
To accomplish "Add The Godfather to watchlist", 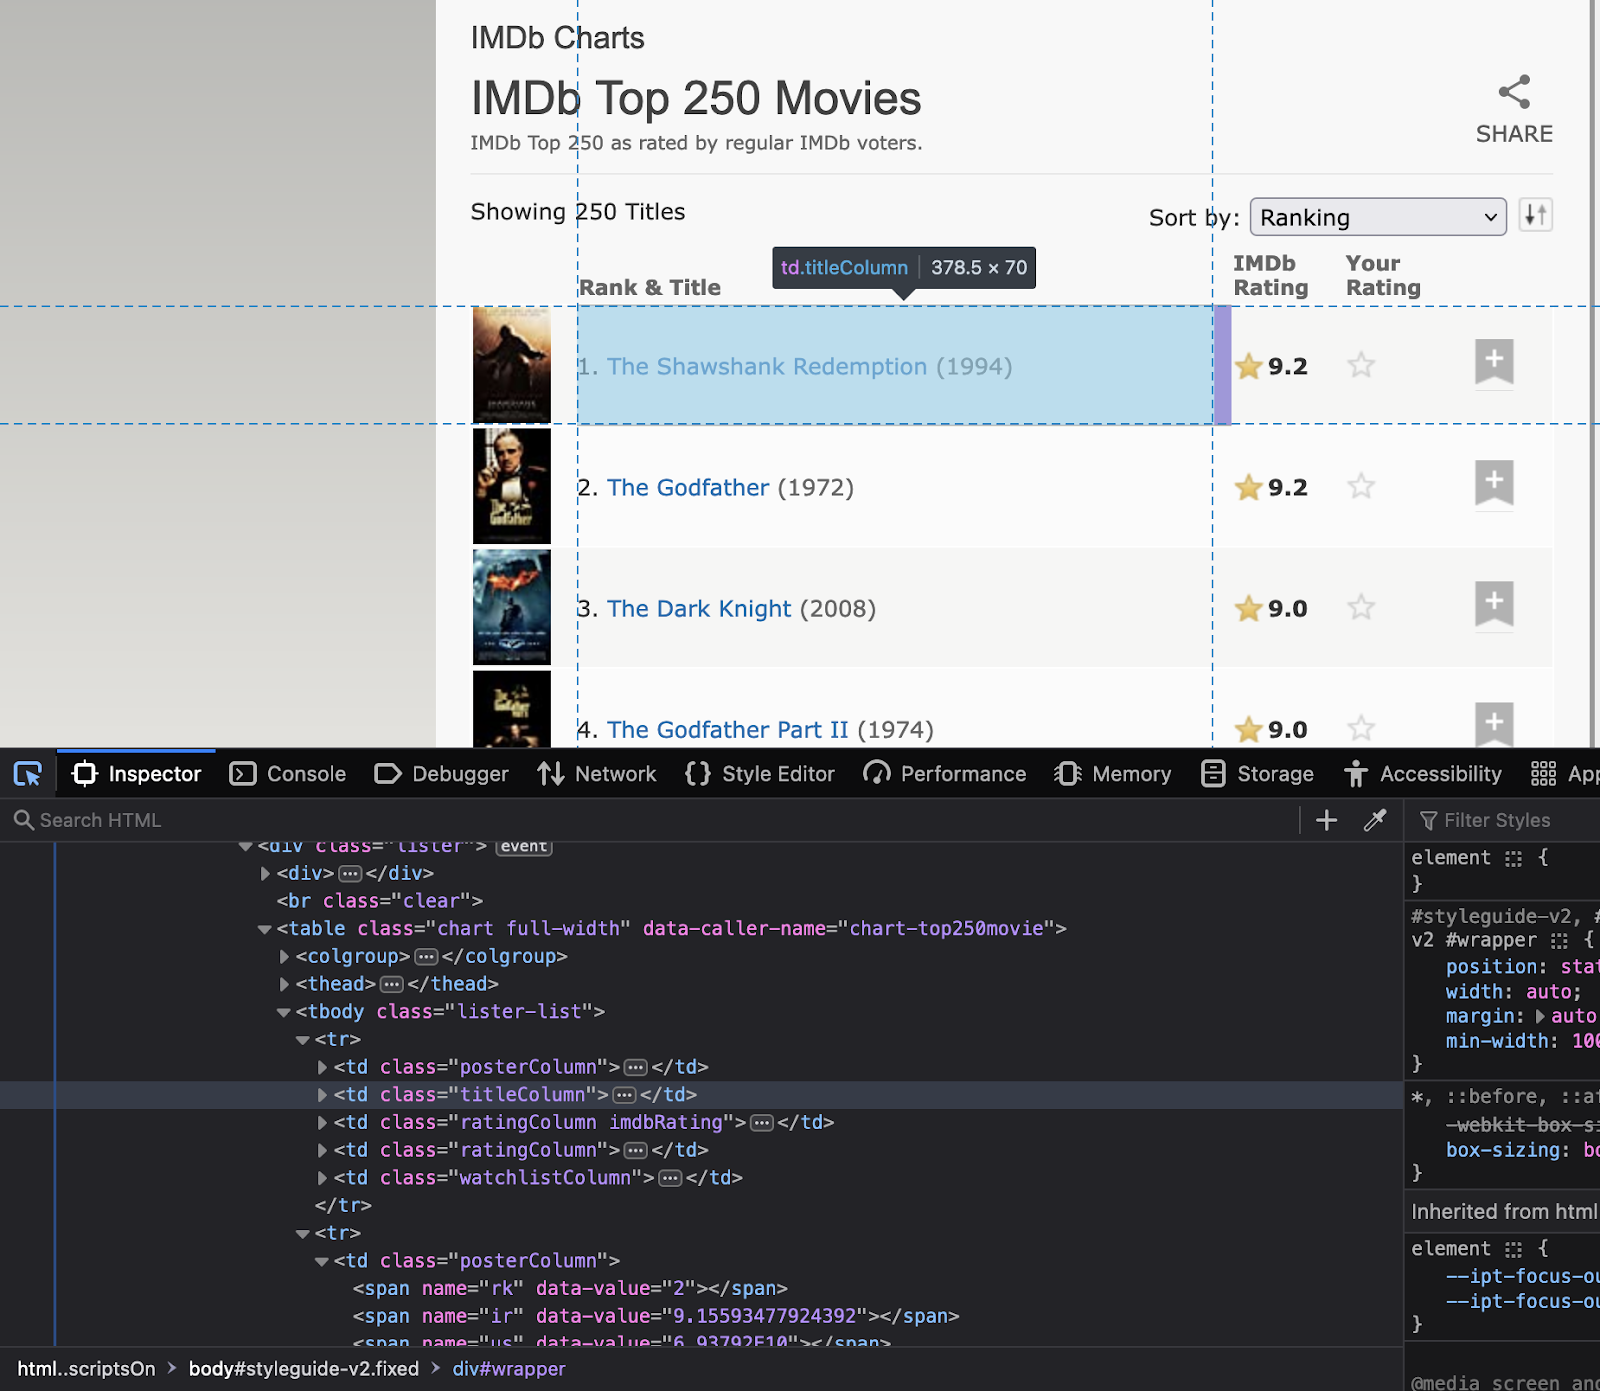I will [1494, 482].
